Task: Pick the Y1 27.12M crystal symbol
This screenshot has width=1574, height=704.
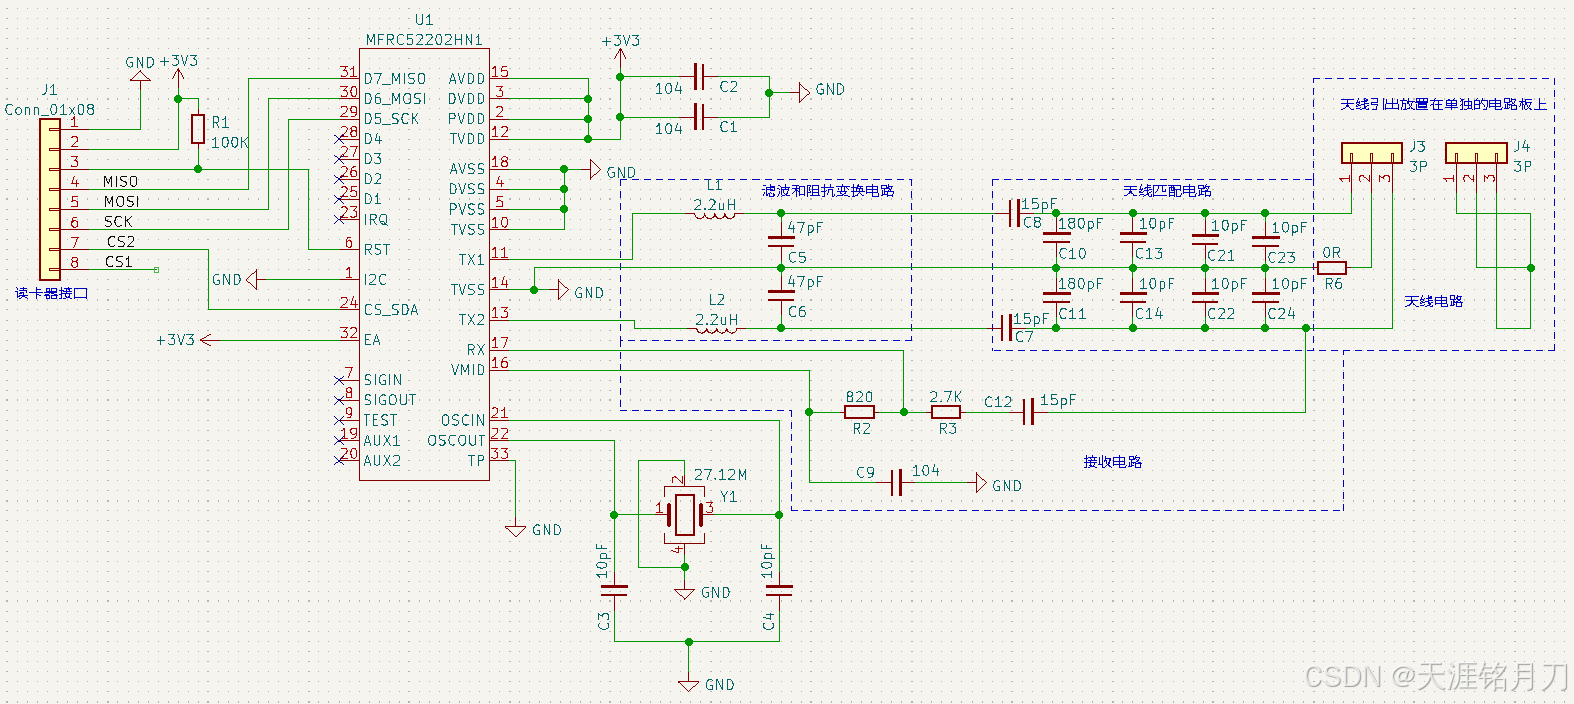Action: click(x=685, y=515)
